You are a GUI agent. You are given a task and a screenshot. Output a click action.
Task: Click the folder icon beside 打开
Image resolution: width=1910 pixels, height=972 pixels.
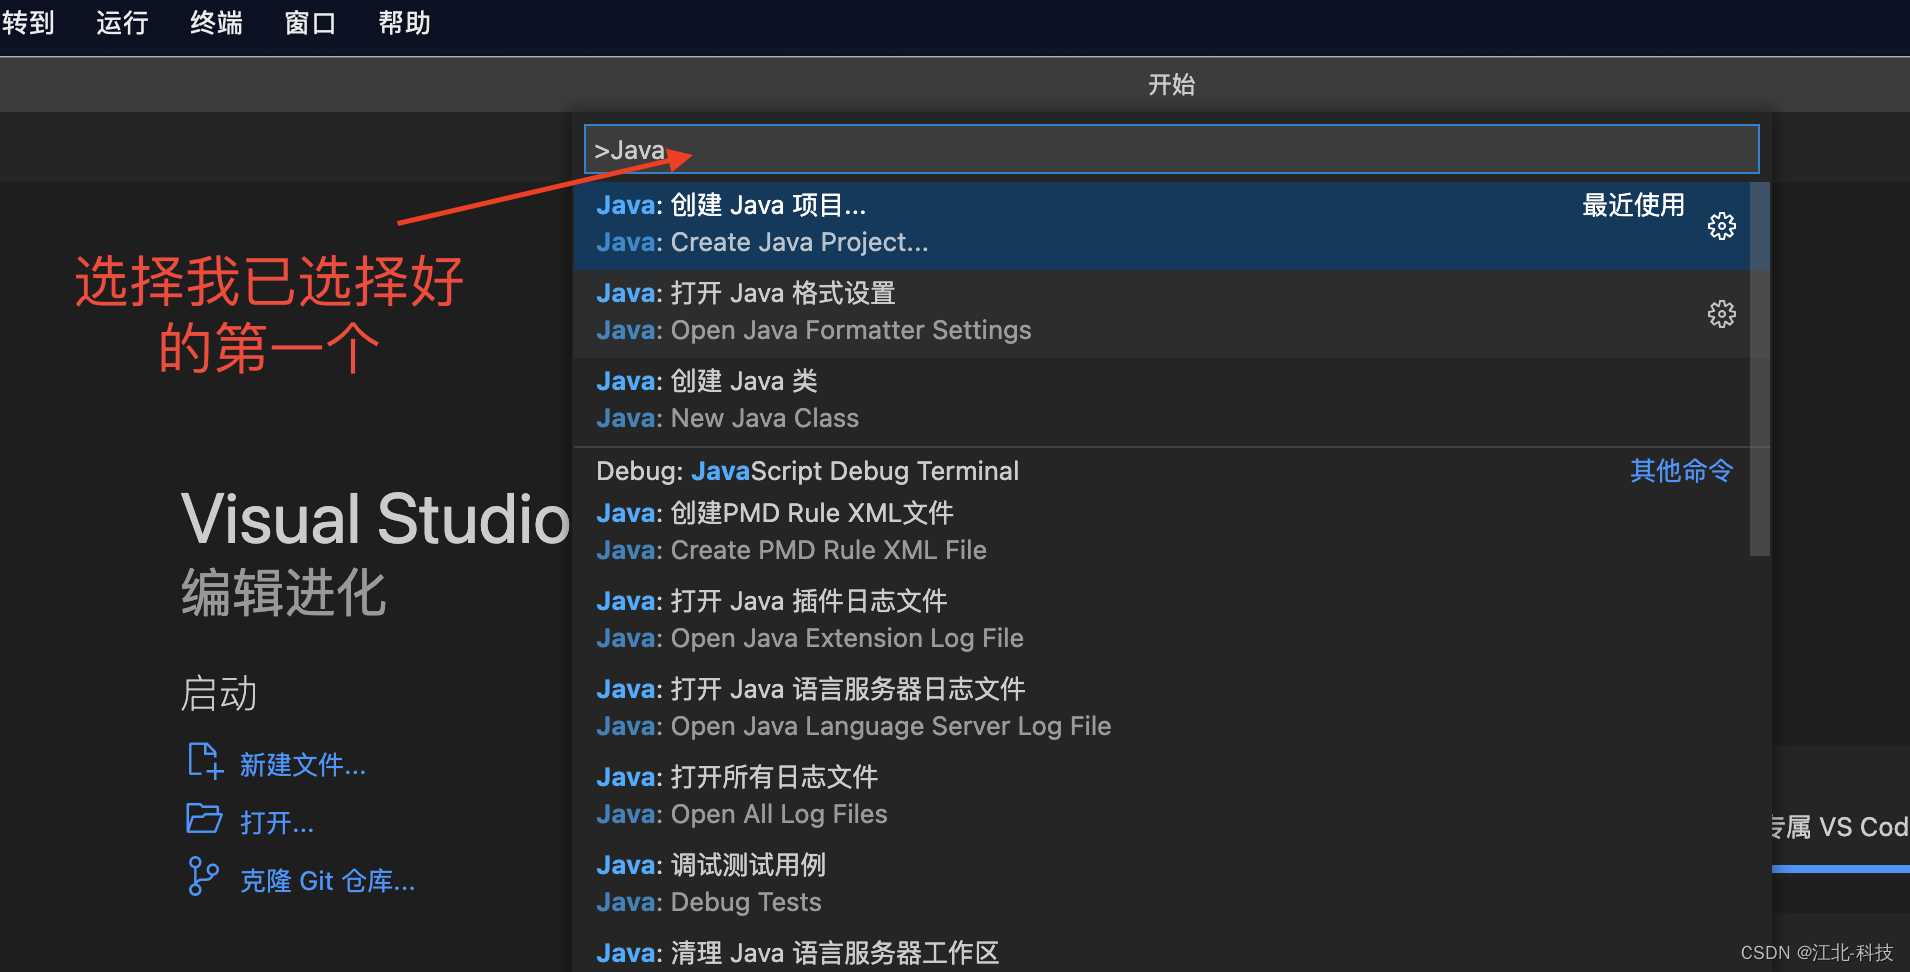[x=204, y=819]
